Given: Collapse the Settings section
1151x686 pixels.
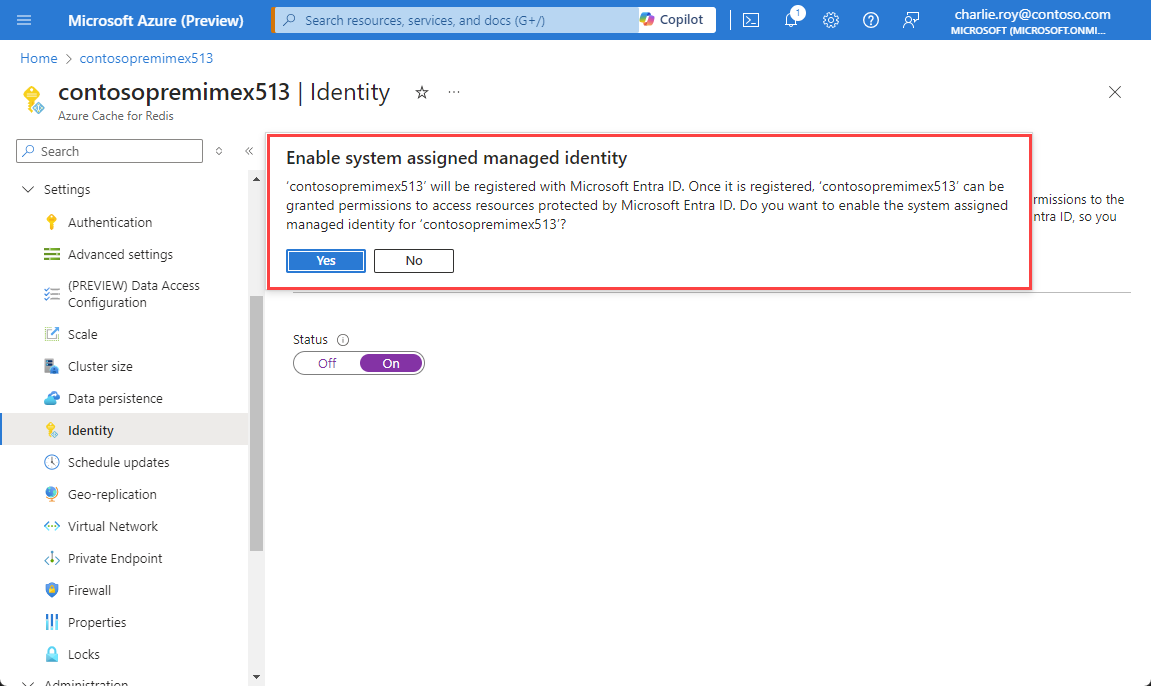Looking at the screenshot, I should [x=28, y=189].
